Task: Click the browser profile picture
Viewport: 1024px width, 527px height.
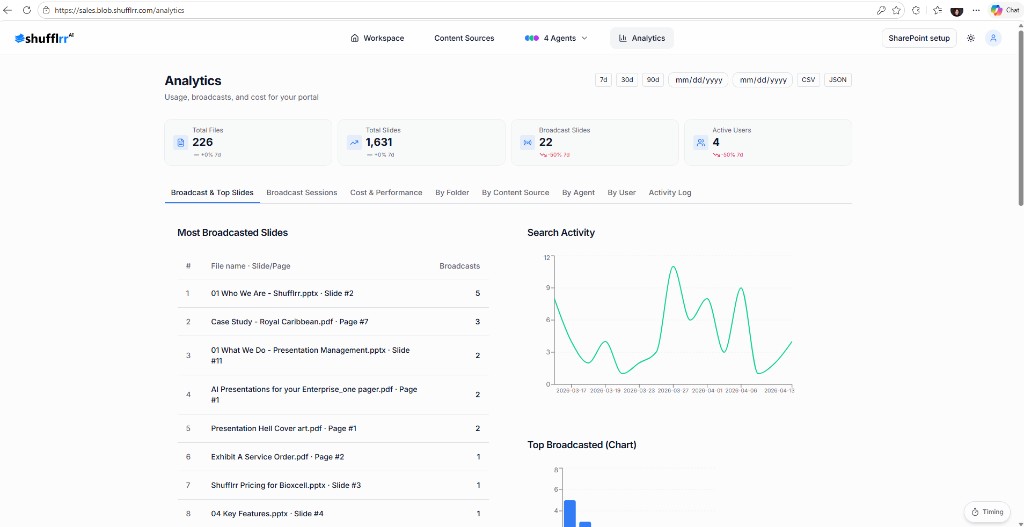Action: [x=957, y=10]
